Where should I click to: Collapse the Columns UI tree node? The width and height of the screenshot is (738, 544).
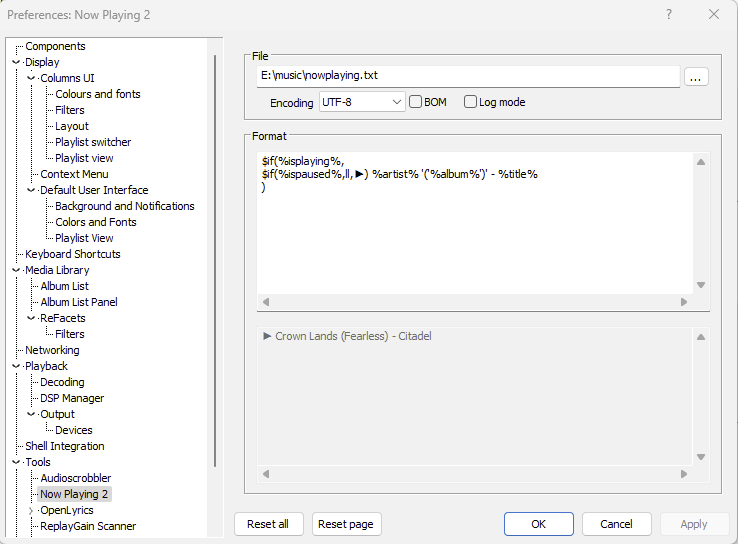[x=31, y=78]
